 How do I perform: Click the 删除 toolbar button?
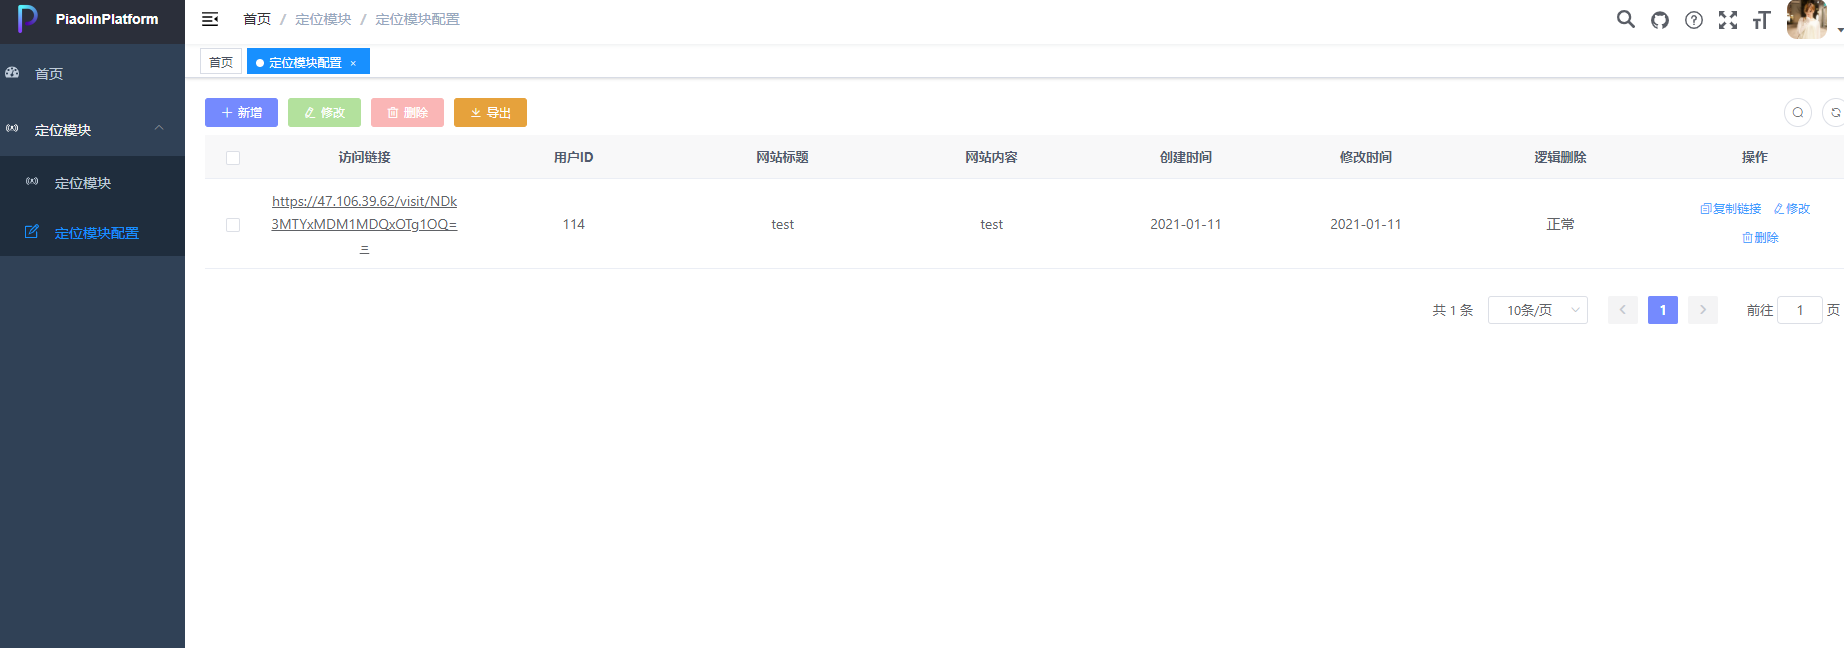[x=407, y=113]
